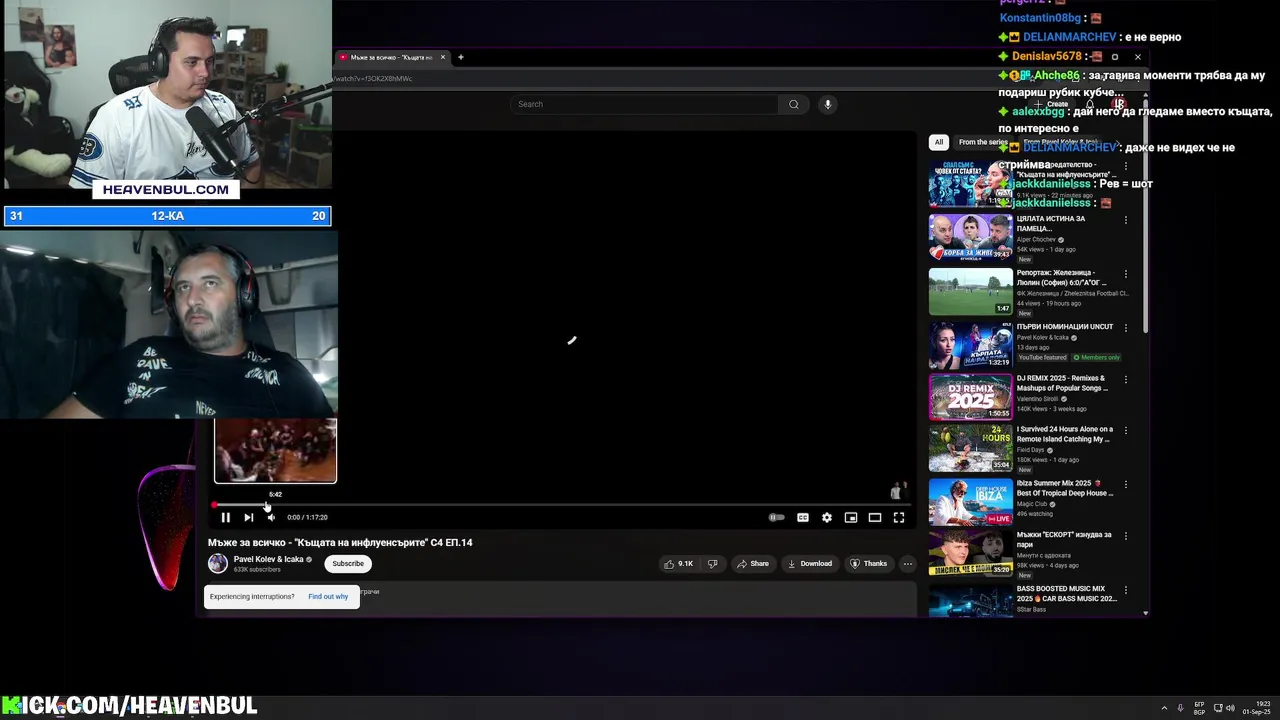
Task: Open I Survived 24 Hours Alone thumbnail
Action: tap(970, 448)
